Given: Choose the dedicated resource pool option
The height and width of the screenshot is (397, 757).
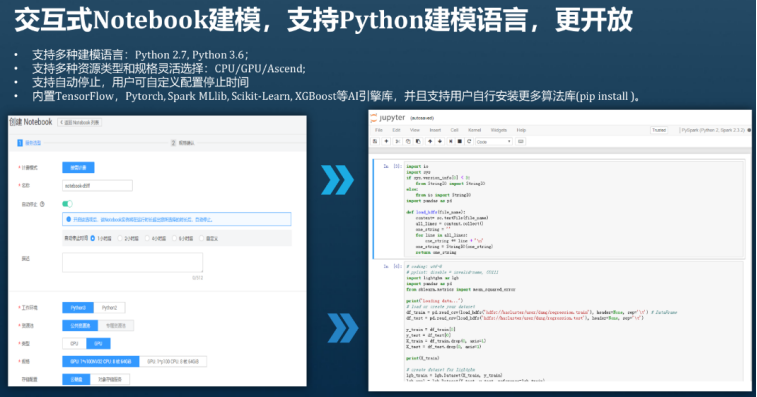Looking at the screenshot, I should coord(116,326).
